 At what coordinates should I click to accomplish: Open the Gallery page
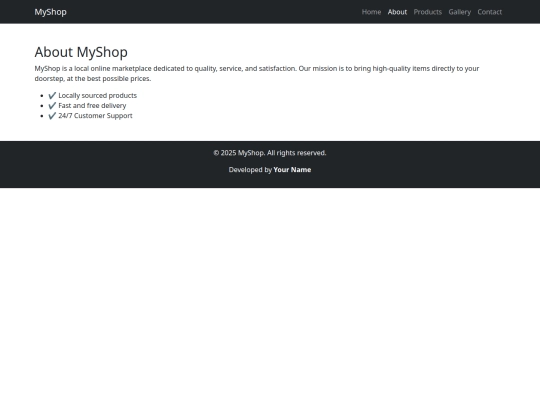click(459, 12)
